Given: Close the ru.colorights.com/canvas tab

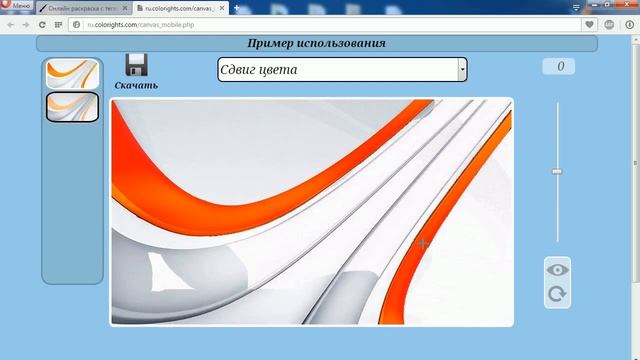Looking at the screenshot, I should (x=222, y=8).
